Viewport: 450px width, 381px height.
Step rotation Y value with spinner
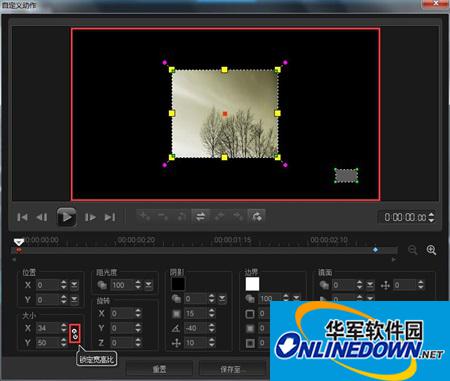[x=138, y=328]
